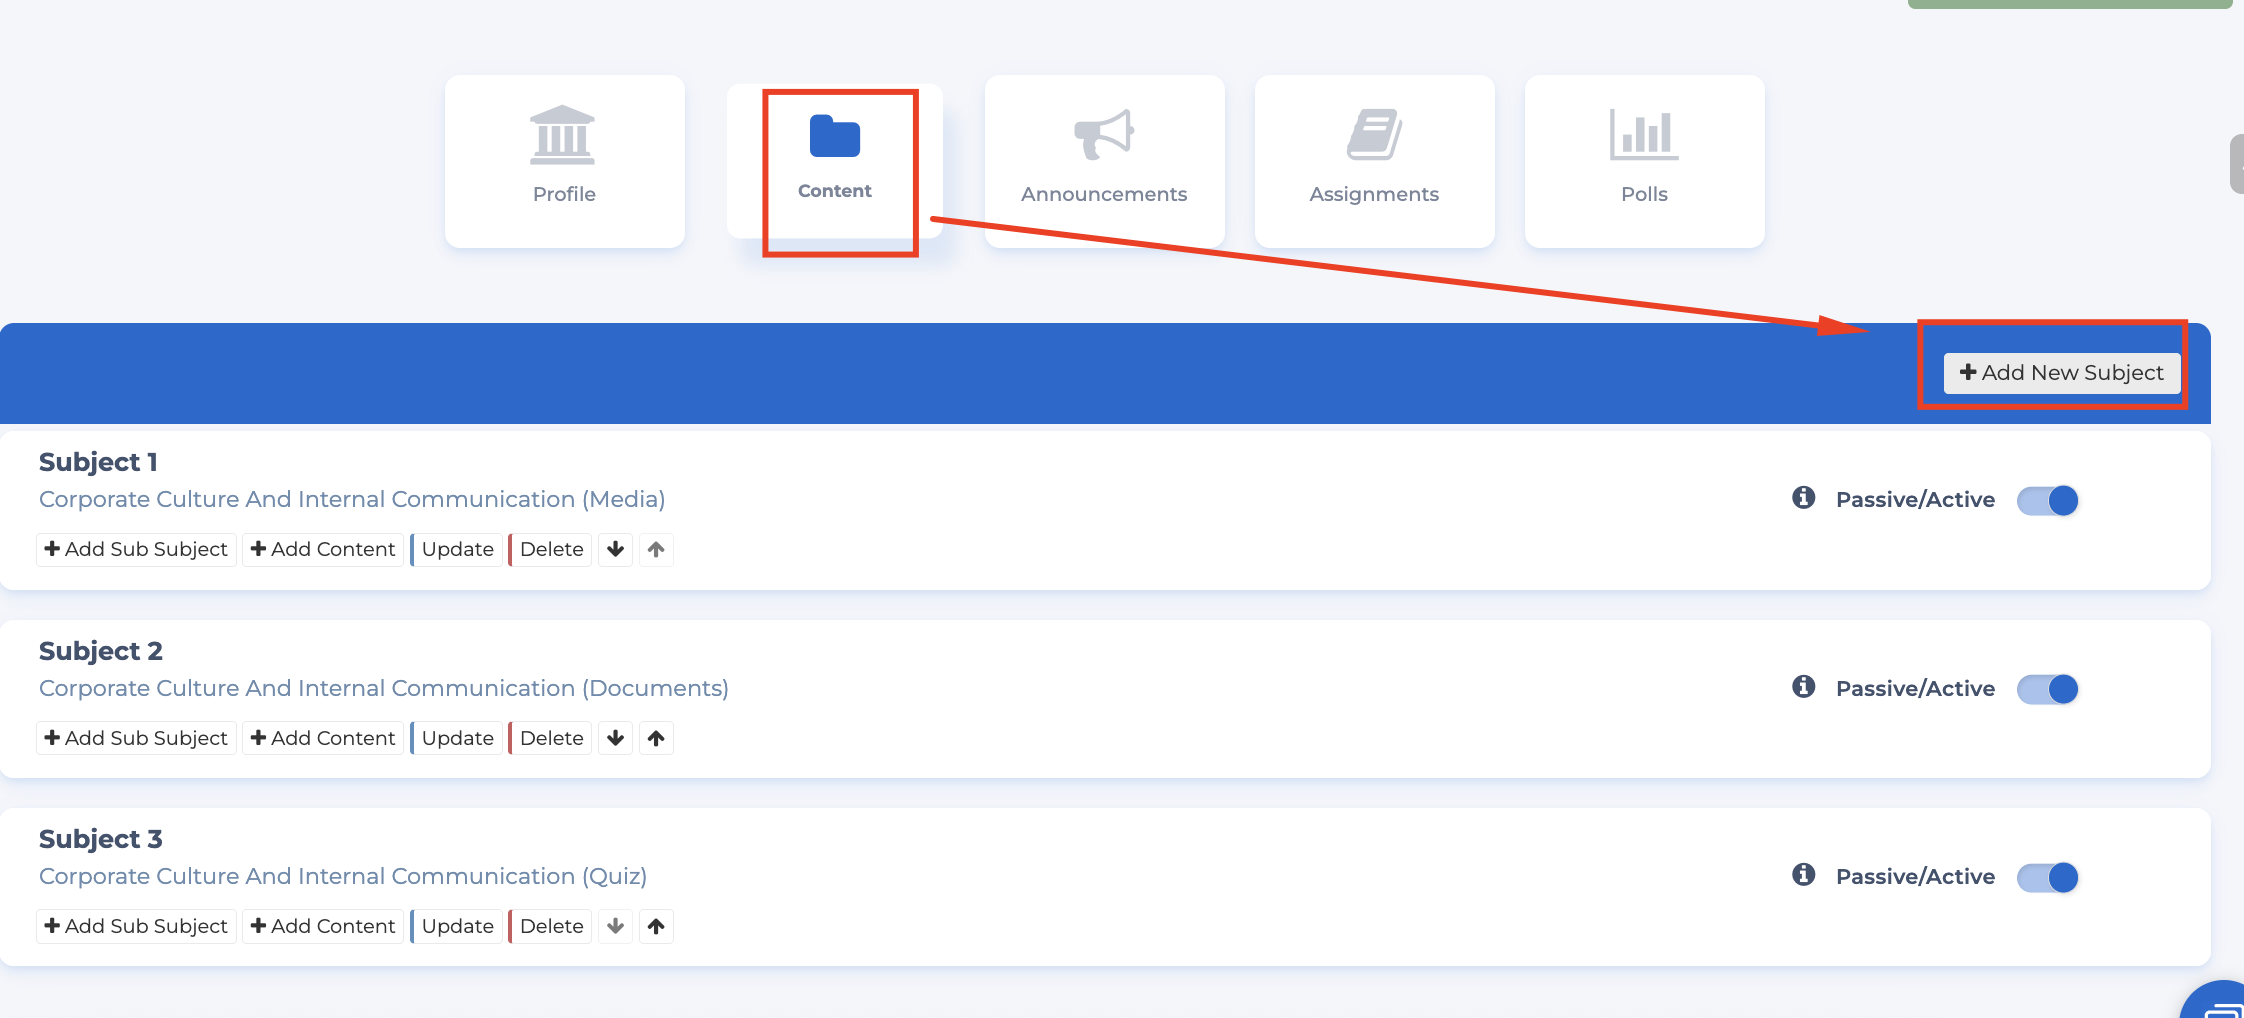
Task: Toggle Passive/Active switch for Subject 3
Action: coord(2047,877)
